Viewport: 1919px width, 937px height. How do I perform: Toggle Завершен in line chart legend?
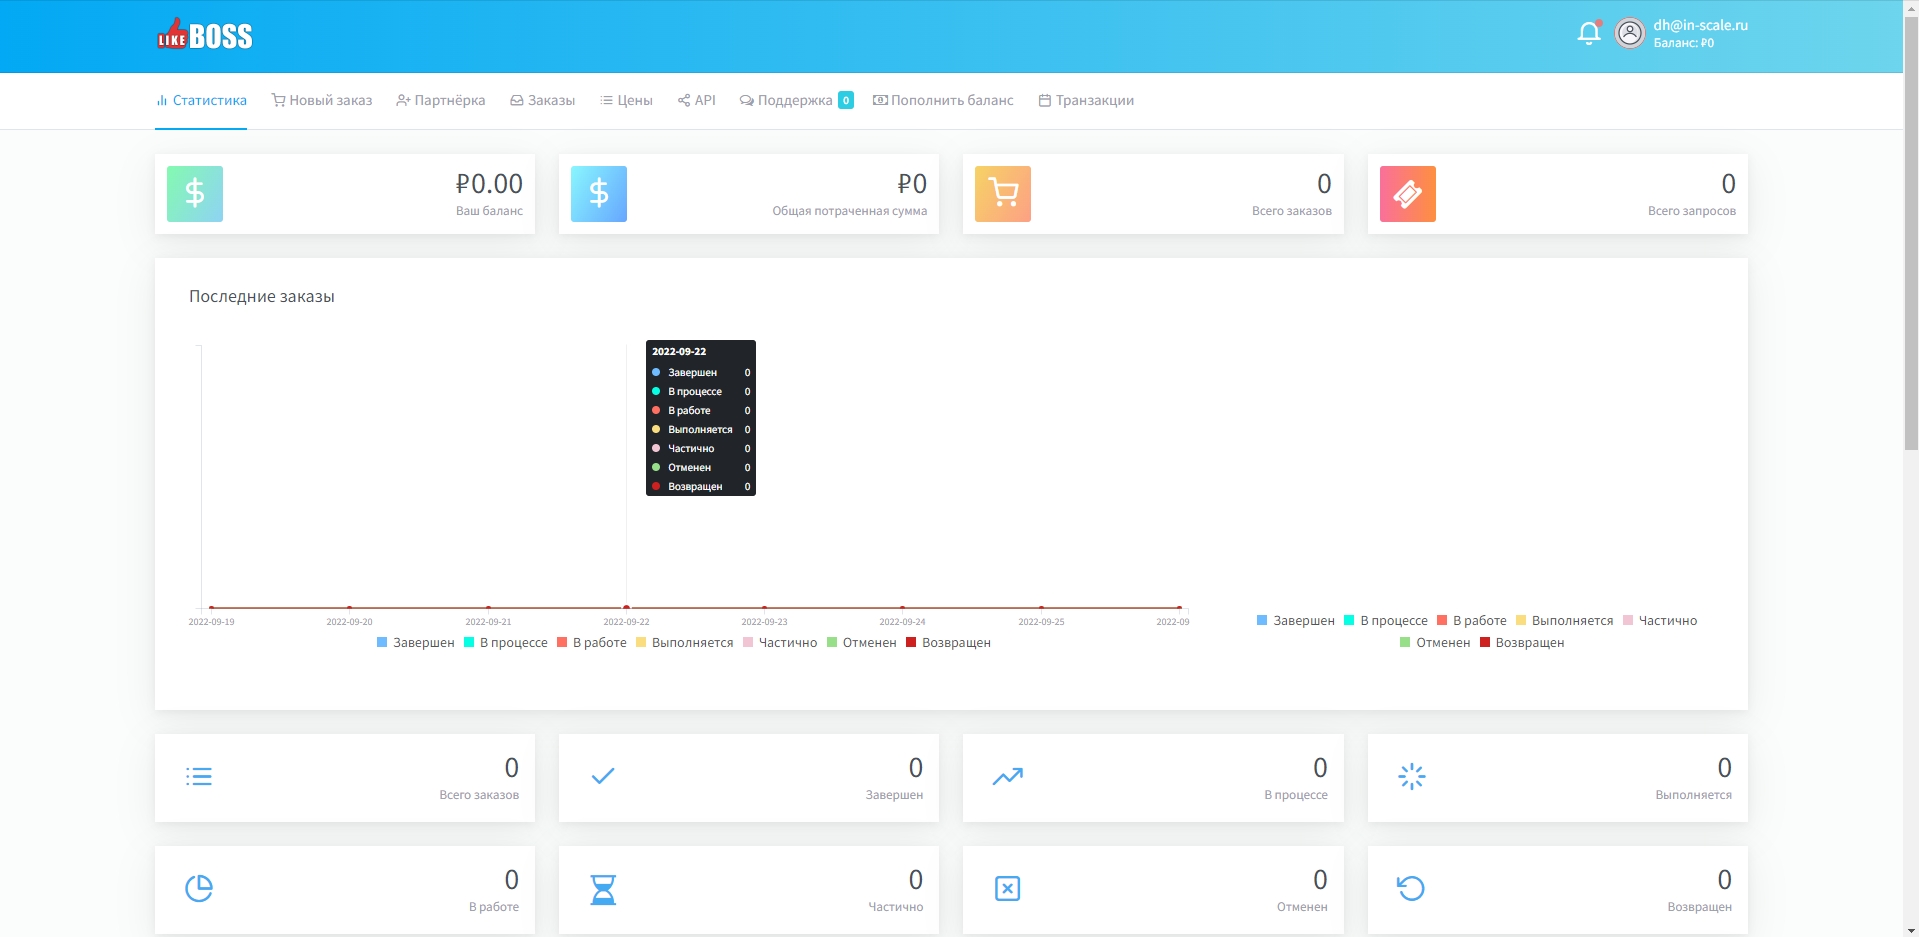pos(416,643)
